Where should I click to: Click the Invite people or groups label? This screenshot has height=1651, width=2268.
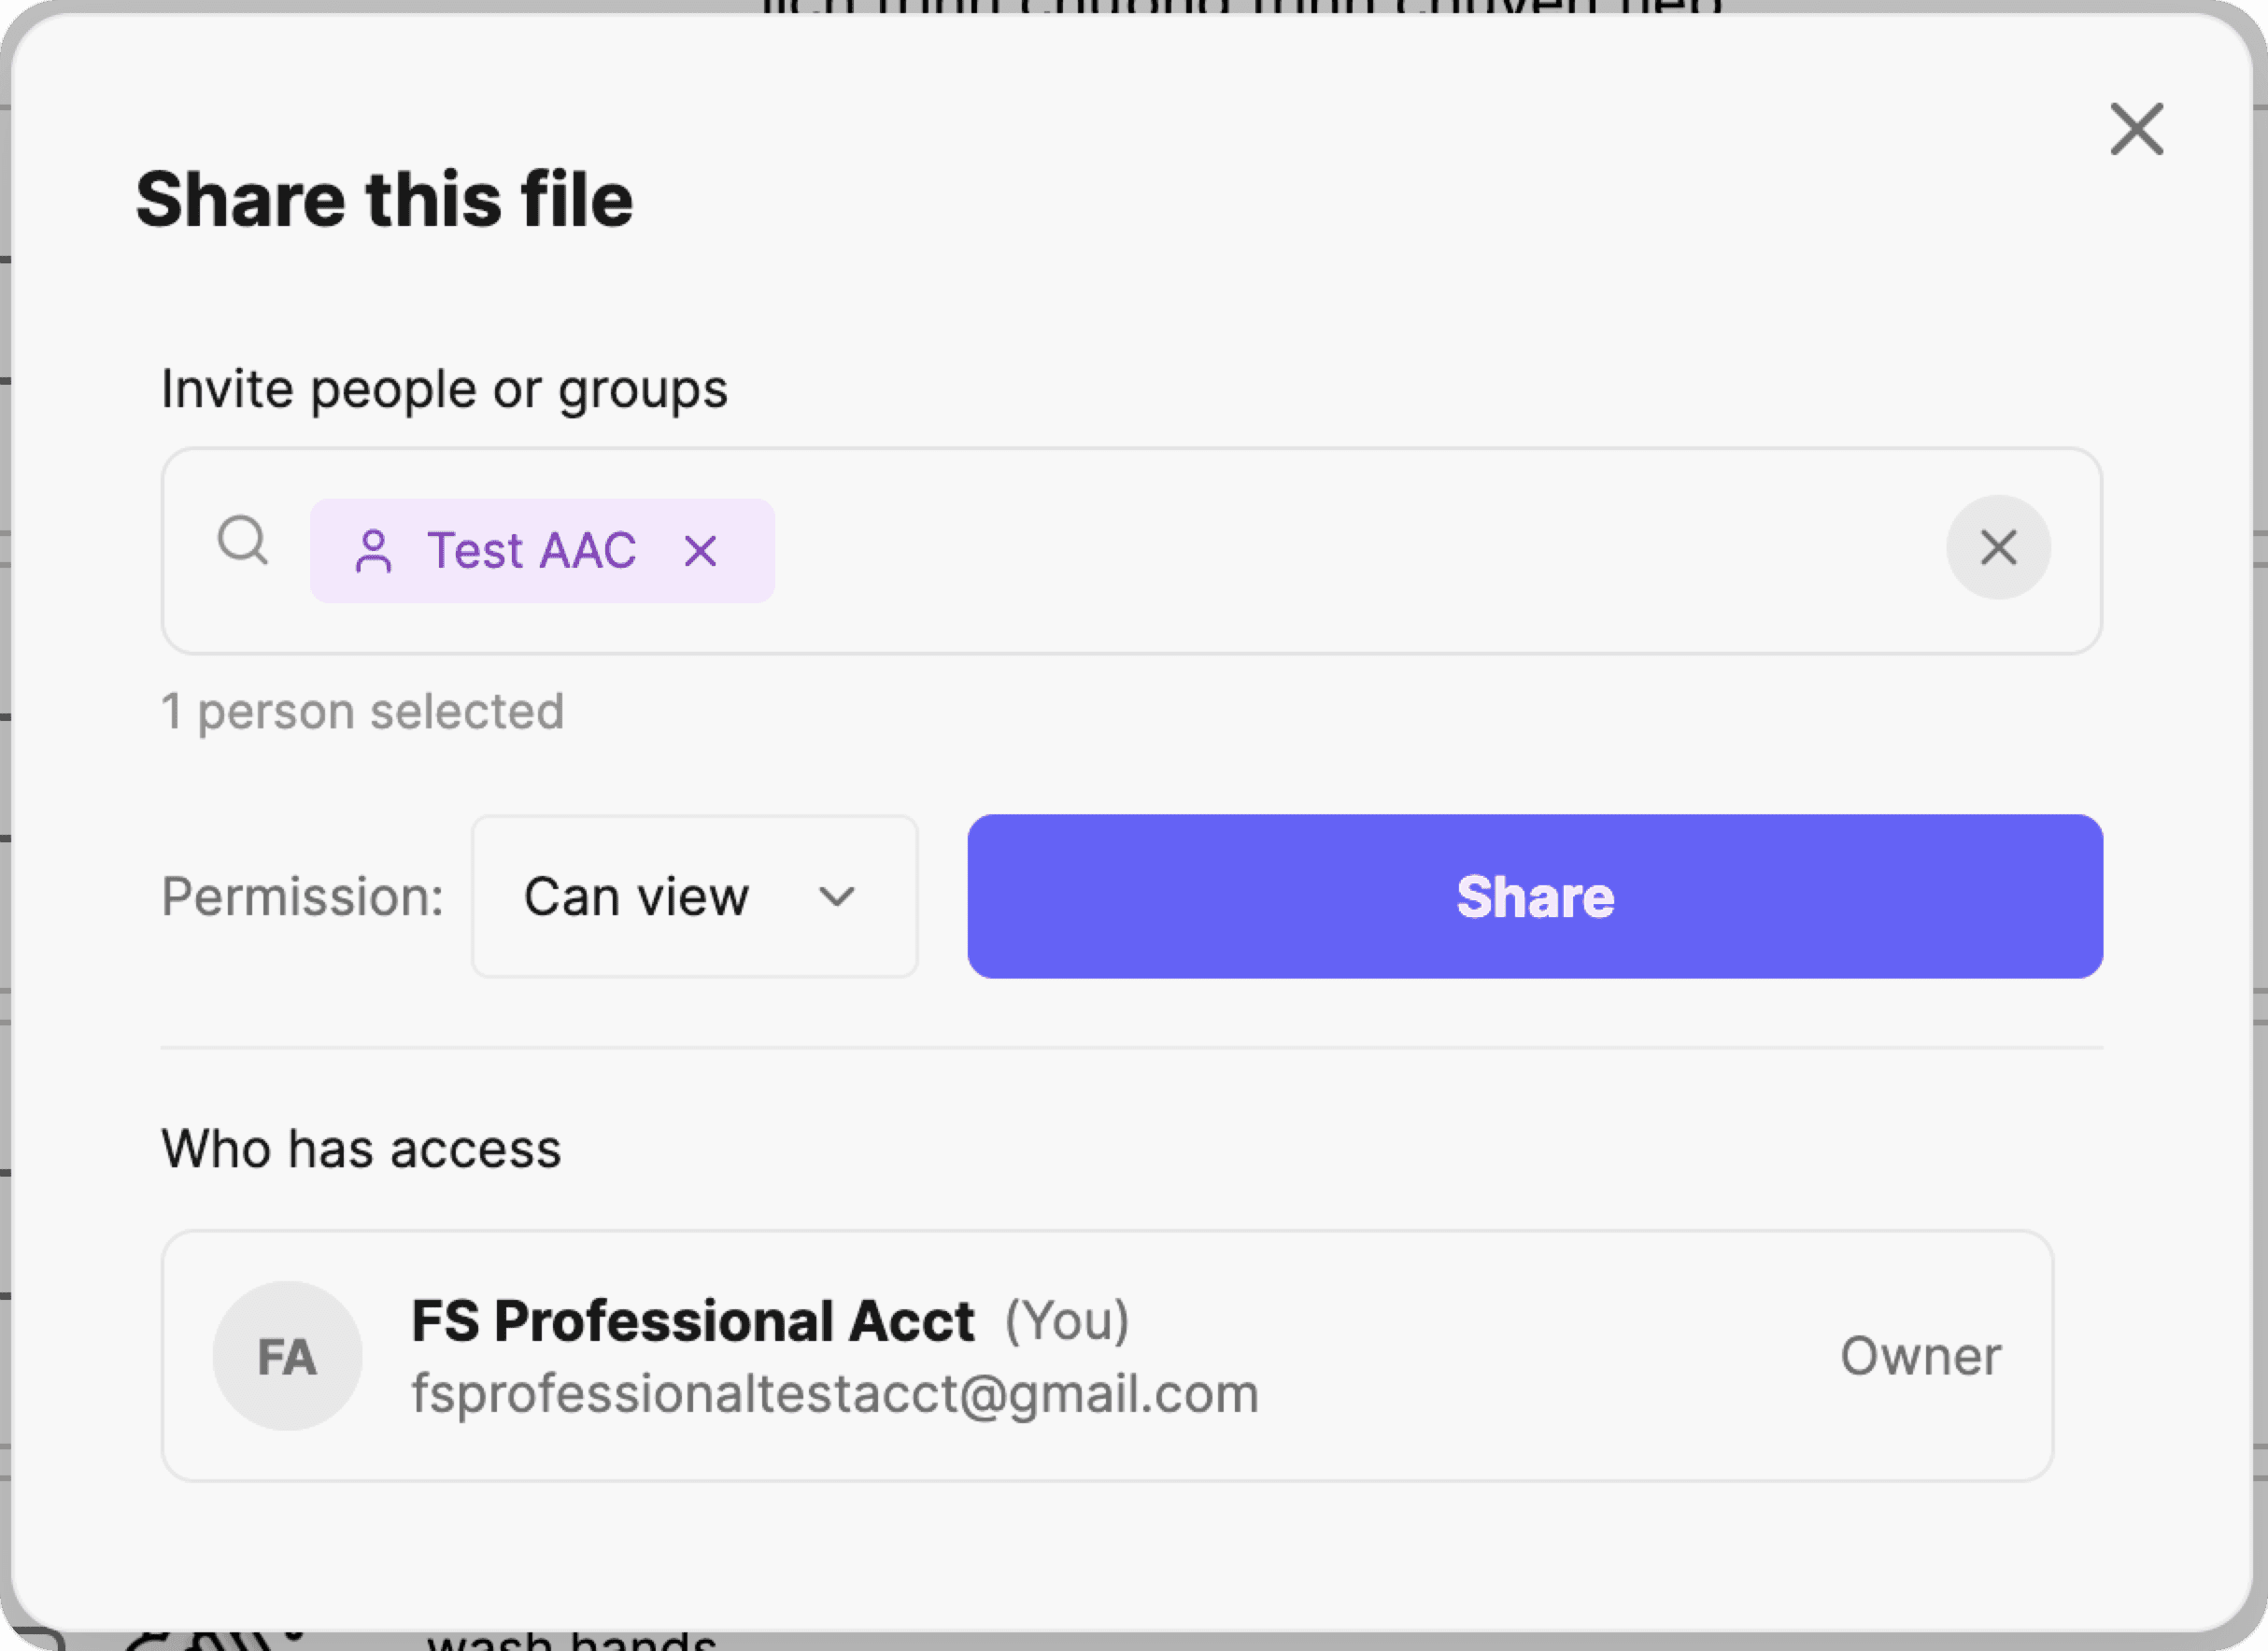coord(444,389)
